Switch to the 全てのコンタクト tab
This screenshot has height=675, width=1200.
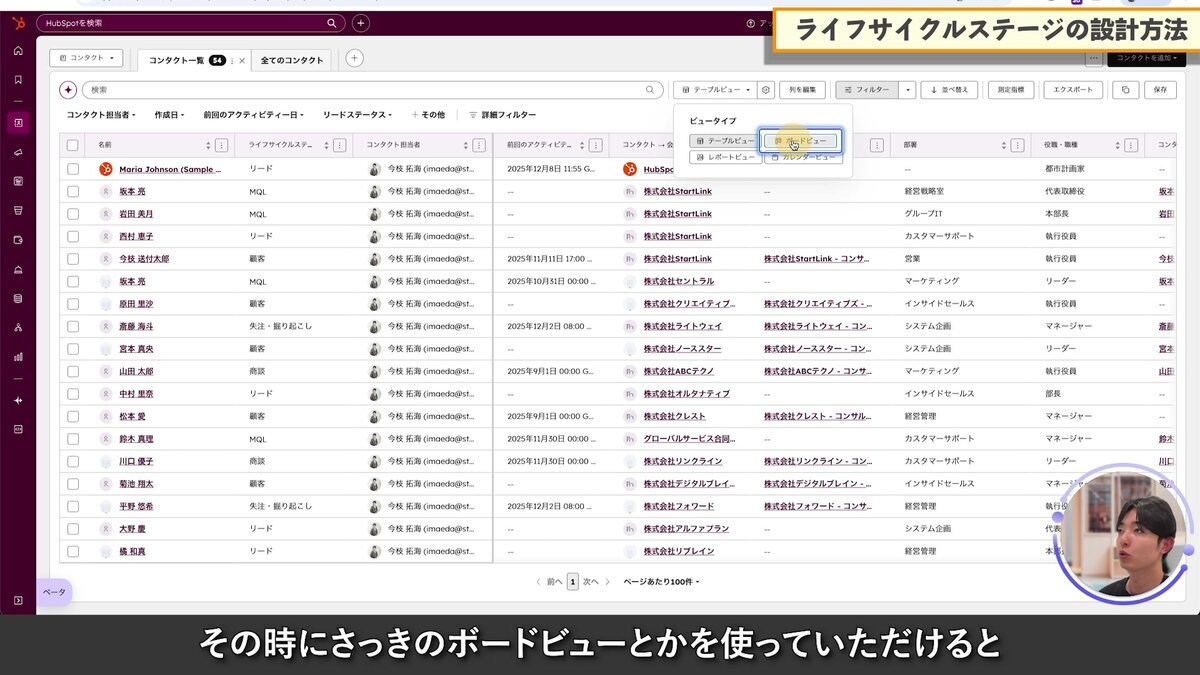(290, 59)
